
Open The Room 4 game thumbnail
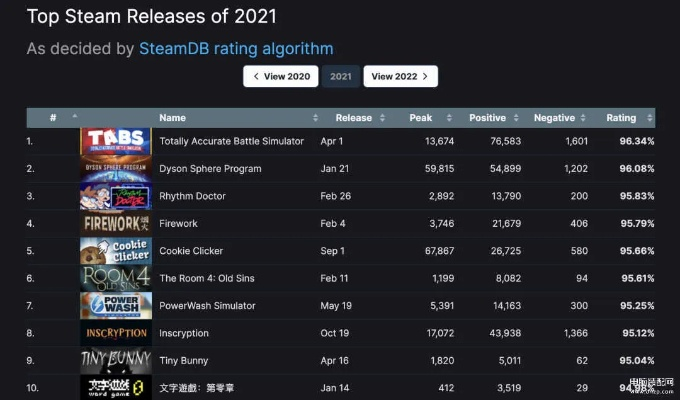[x=115, y=278]
